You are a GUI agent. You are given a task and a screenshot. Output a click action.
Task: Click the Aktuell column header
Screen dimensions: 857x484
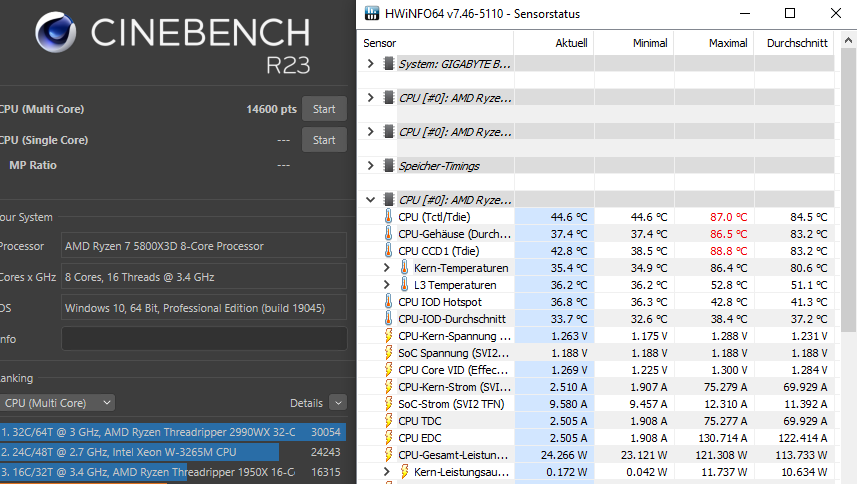pos(553,43)
